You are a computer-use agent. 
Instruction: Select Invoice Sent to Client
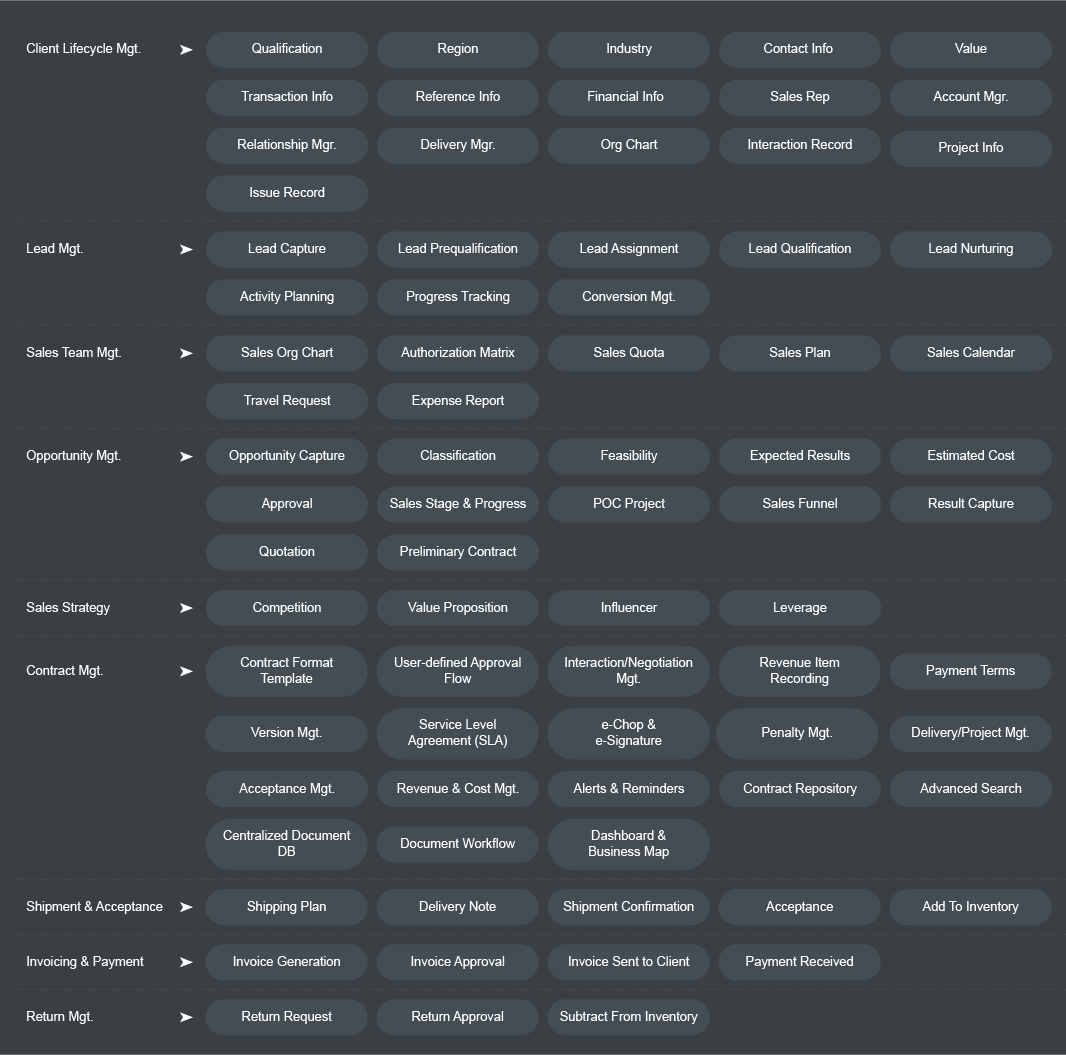pos(629,962)
